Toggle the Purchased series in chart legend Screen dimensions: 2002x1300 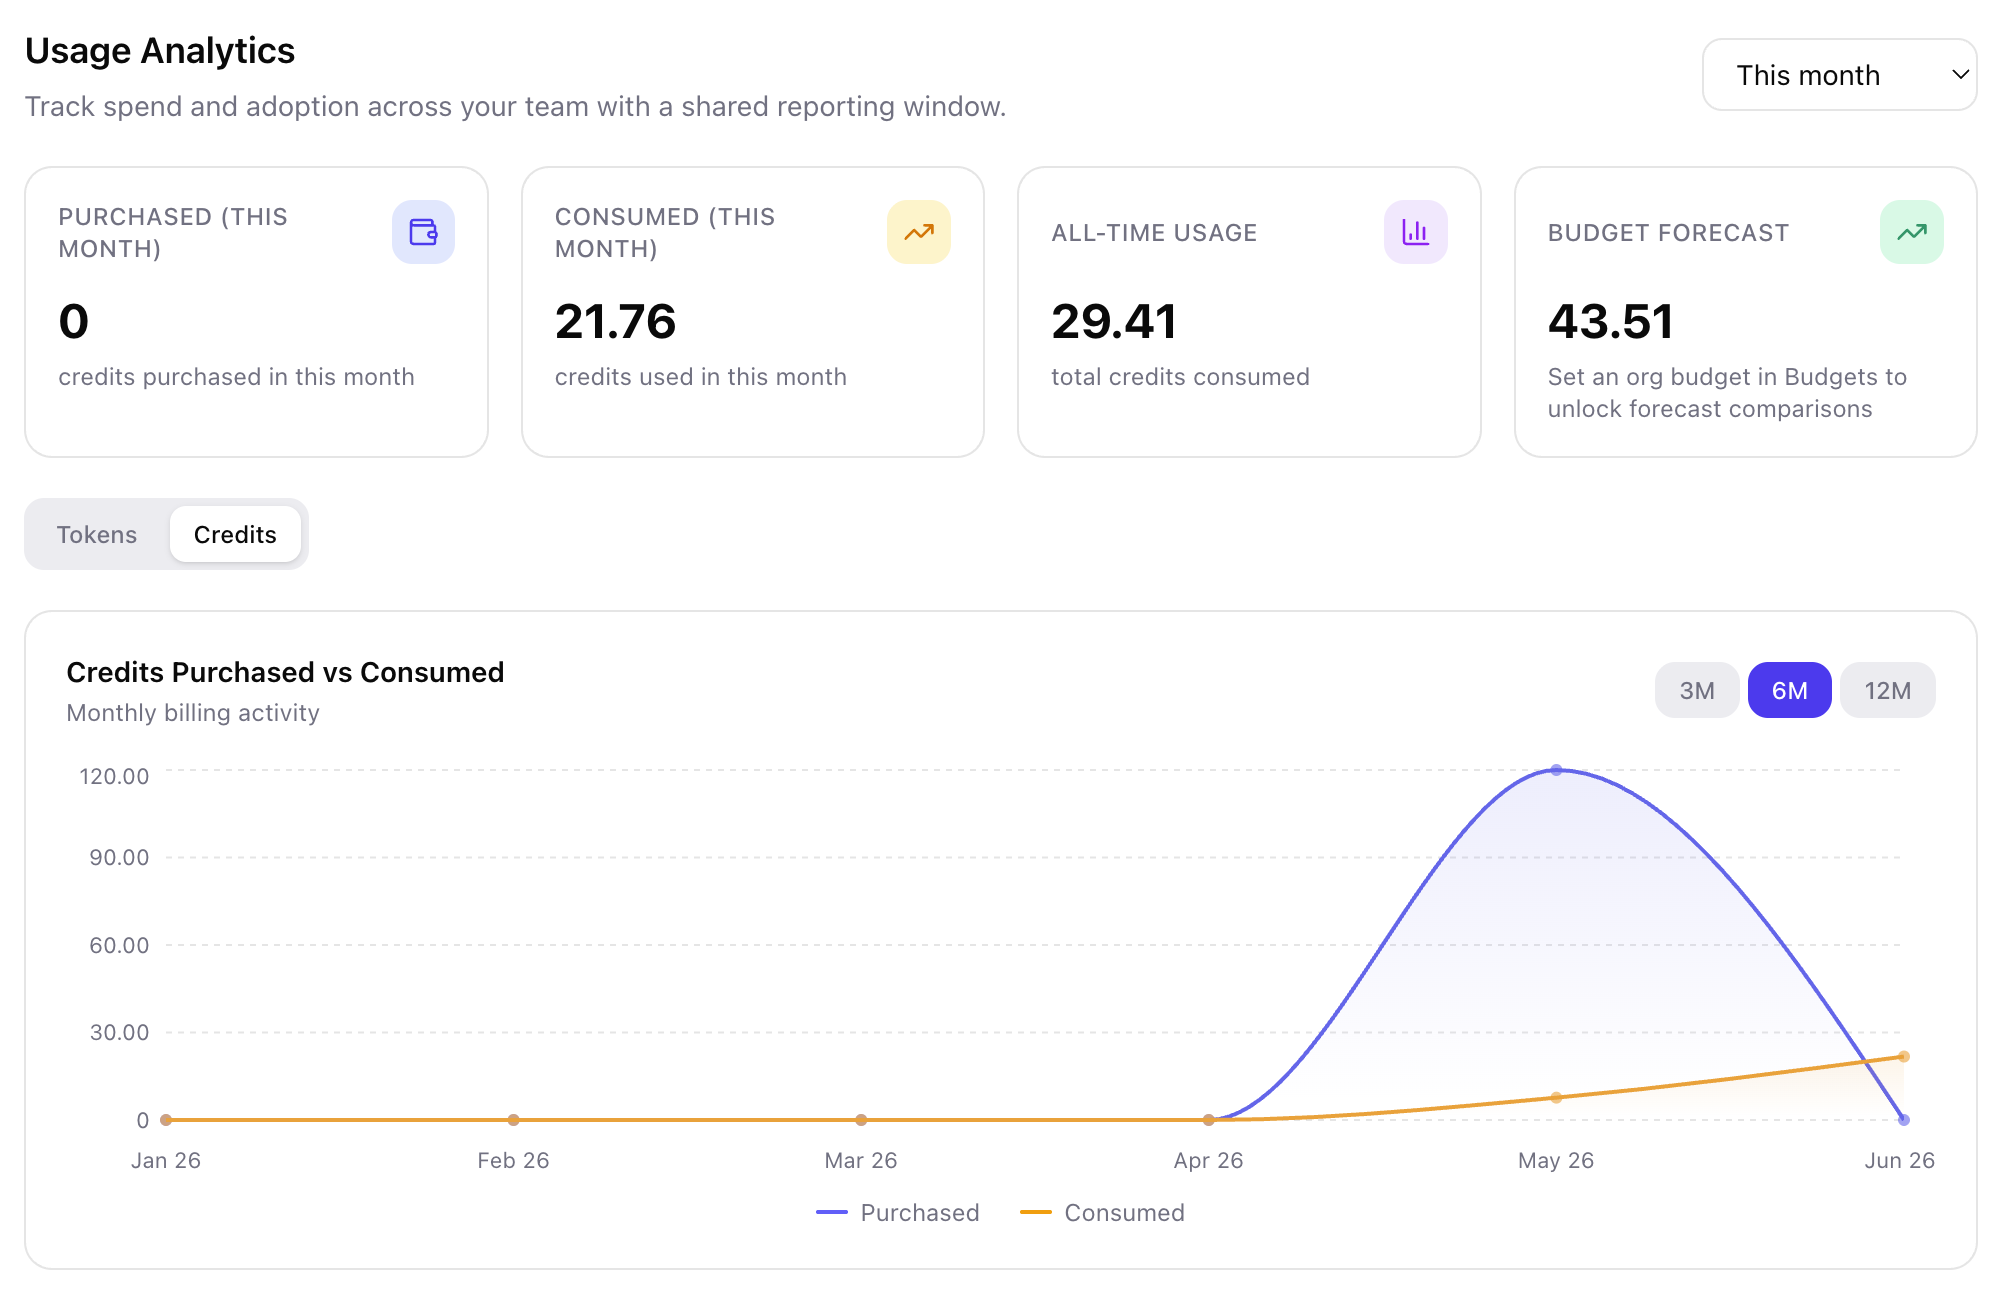pyautogui.click(x=898, y=1213)
